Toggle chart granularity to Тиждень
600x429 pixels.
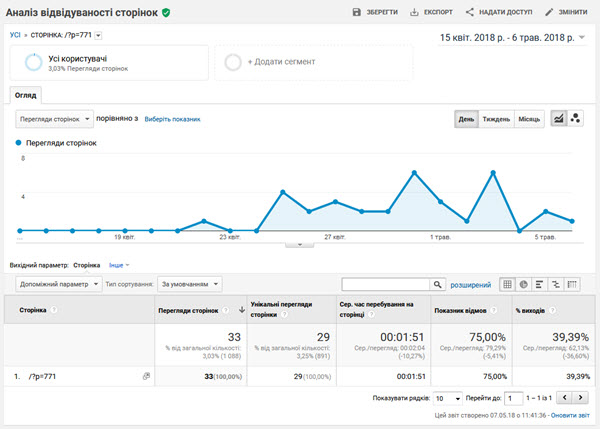[496, 119]
